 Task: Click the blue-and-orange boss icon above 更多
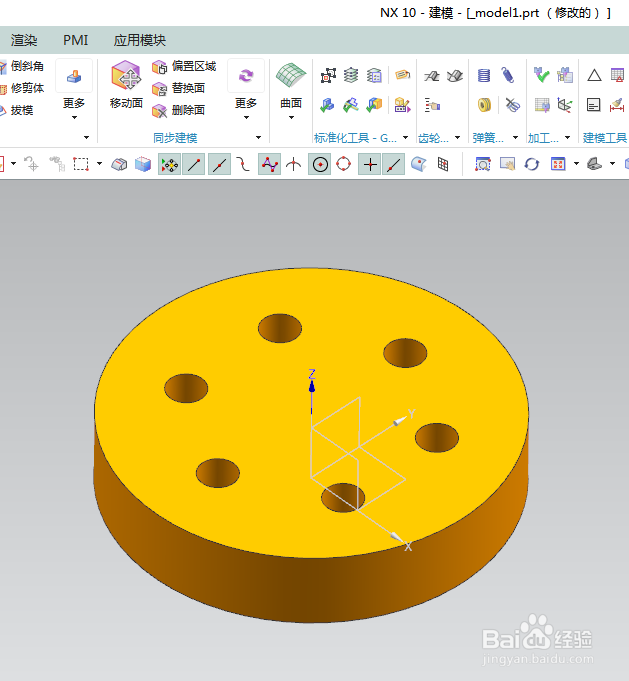coord(74,76)
